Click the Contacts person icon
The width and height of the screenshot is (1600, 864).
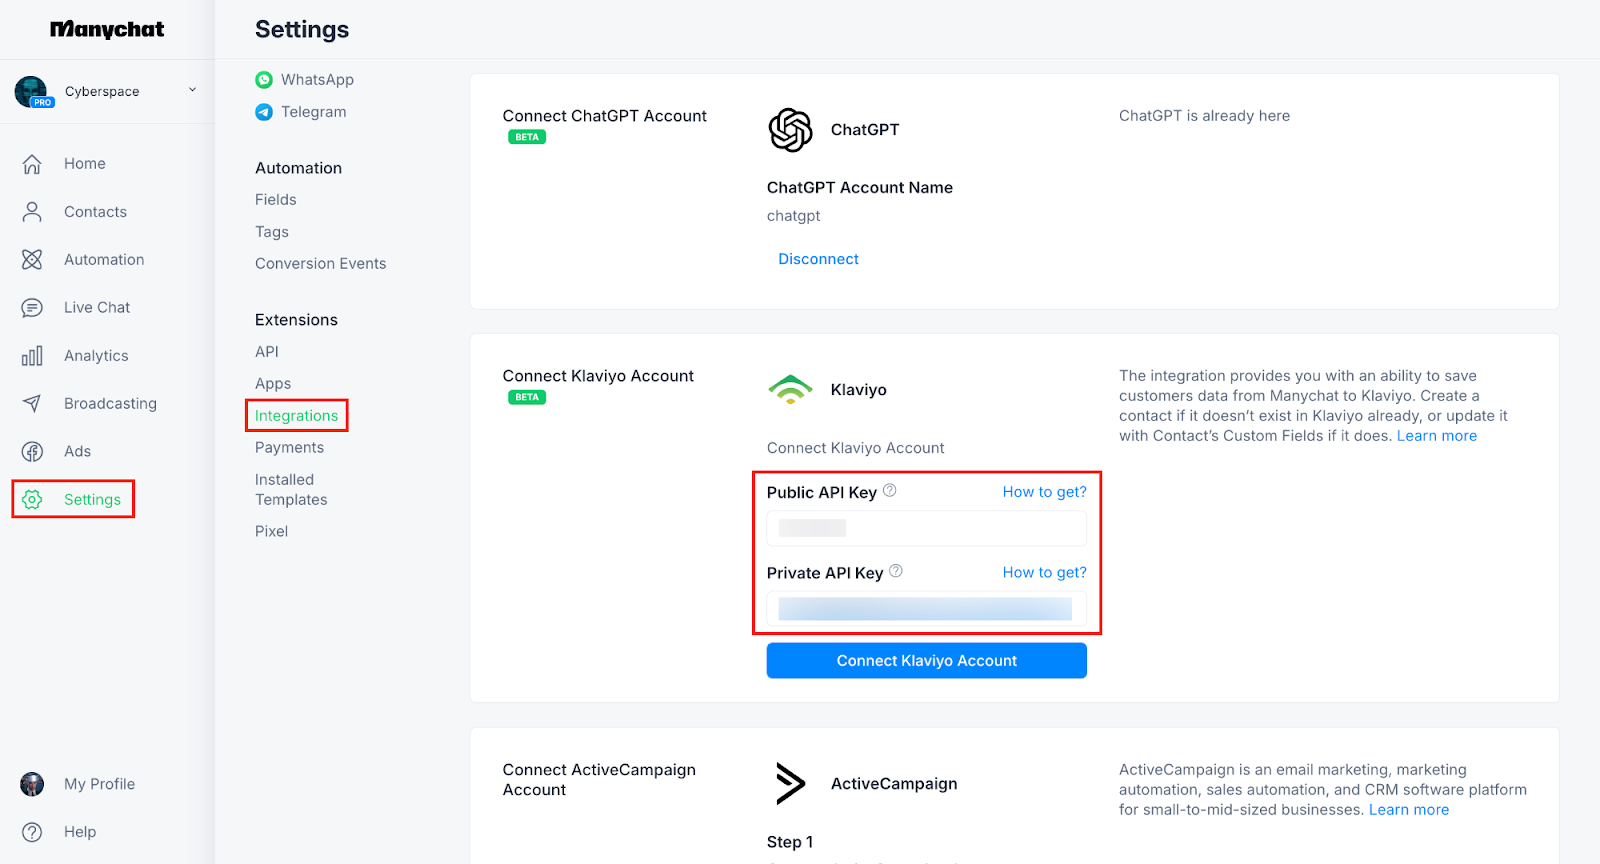pos(32,211)
